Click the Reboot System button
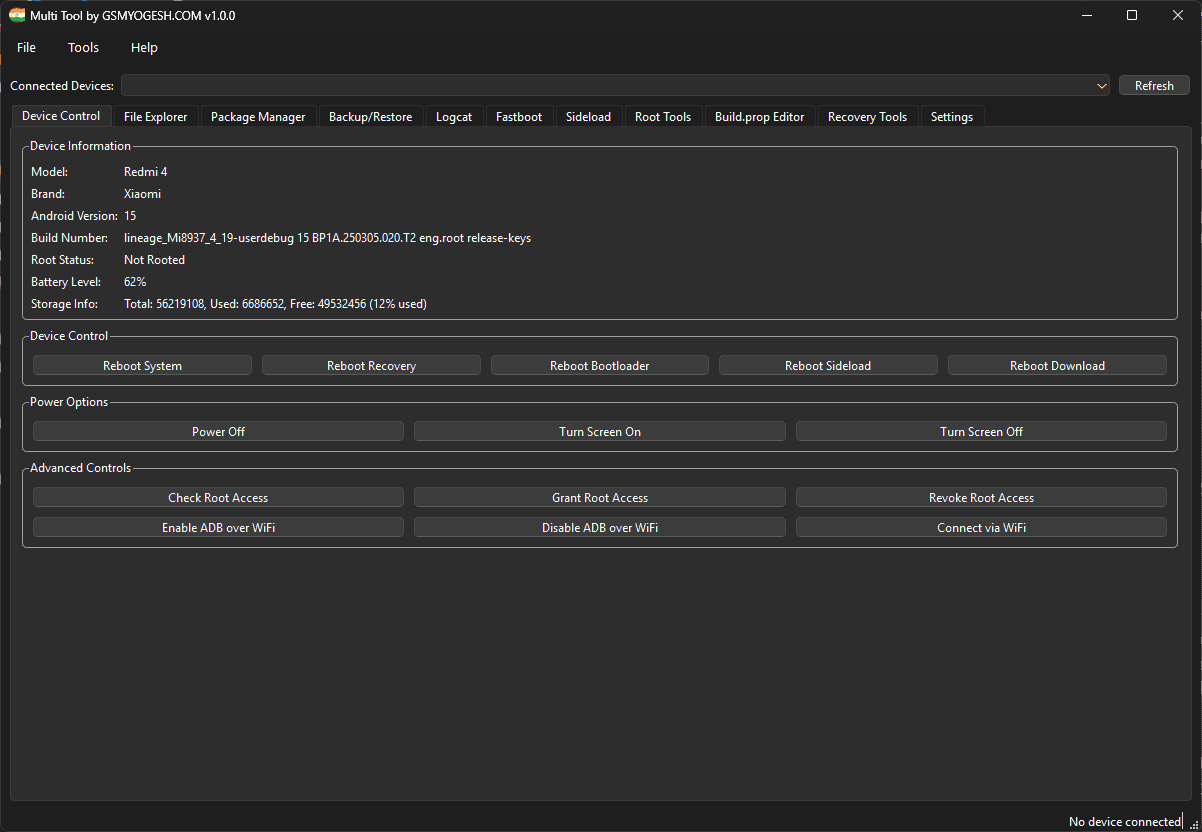The width and height of the screenshot is (1202, 832). tap(142, 365)
